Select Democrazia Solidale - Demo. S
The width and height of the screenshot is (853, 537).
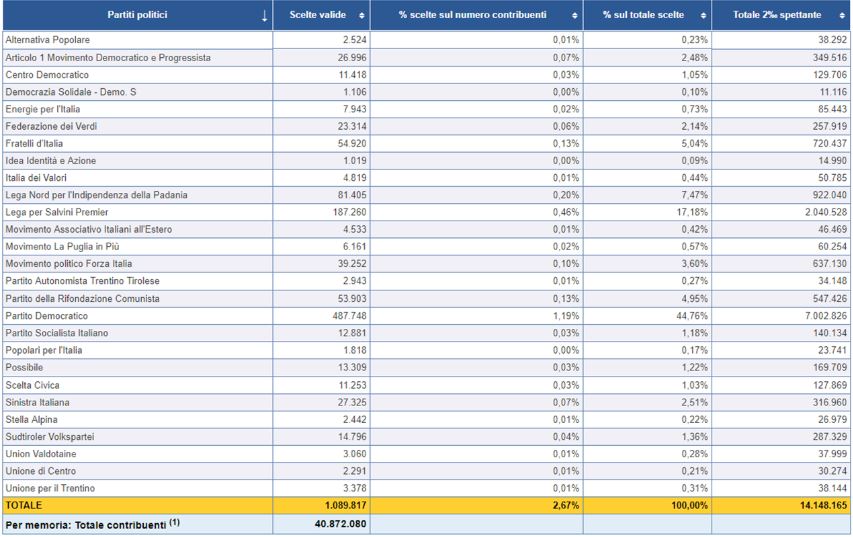tap(71, 92)
